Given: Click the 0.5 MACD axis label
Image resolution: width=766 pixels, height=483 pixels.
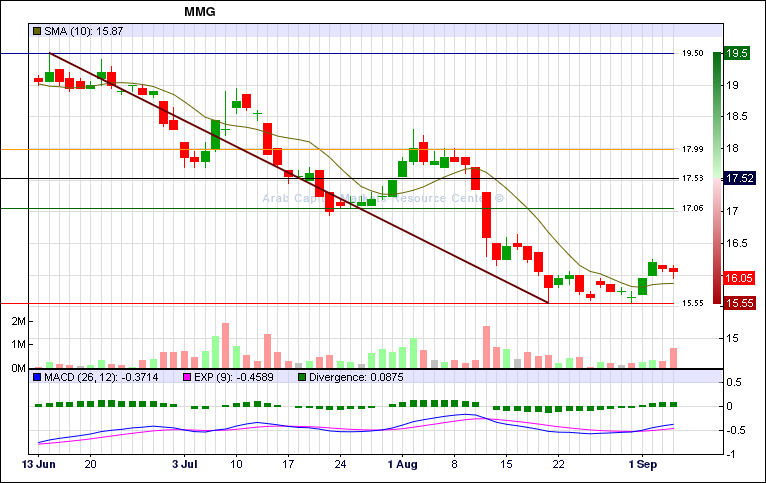Looking at the screenshot, I should (734, 382).
